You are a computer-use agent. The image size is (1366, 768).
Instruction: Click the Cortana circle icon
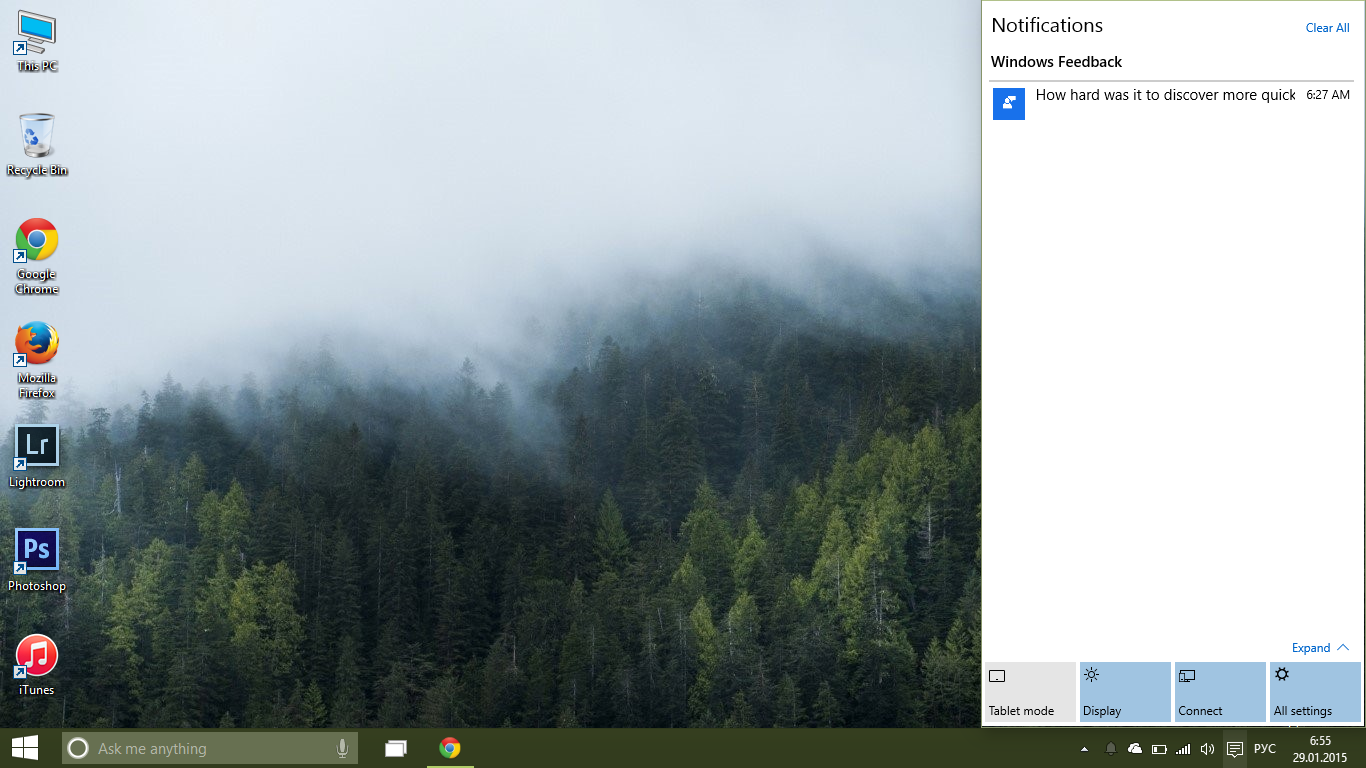coord(78,748)
